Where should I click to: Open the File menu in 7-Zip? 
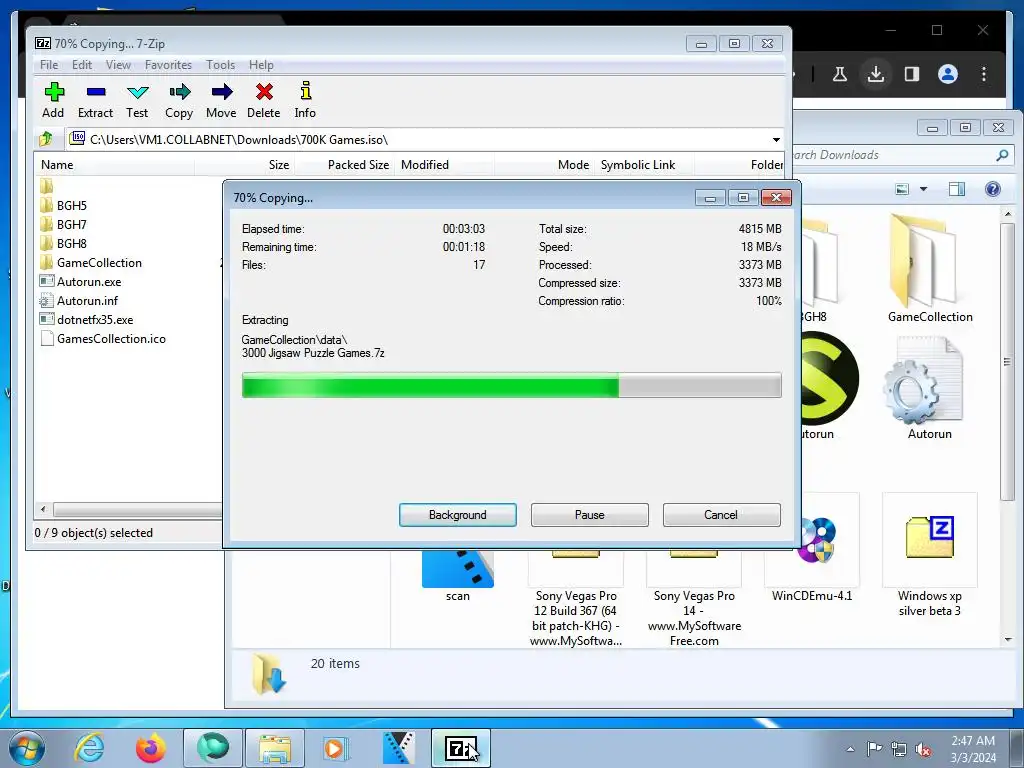49,65
